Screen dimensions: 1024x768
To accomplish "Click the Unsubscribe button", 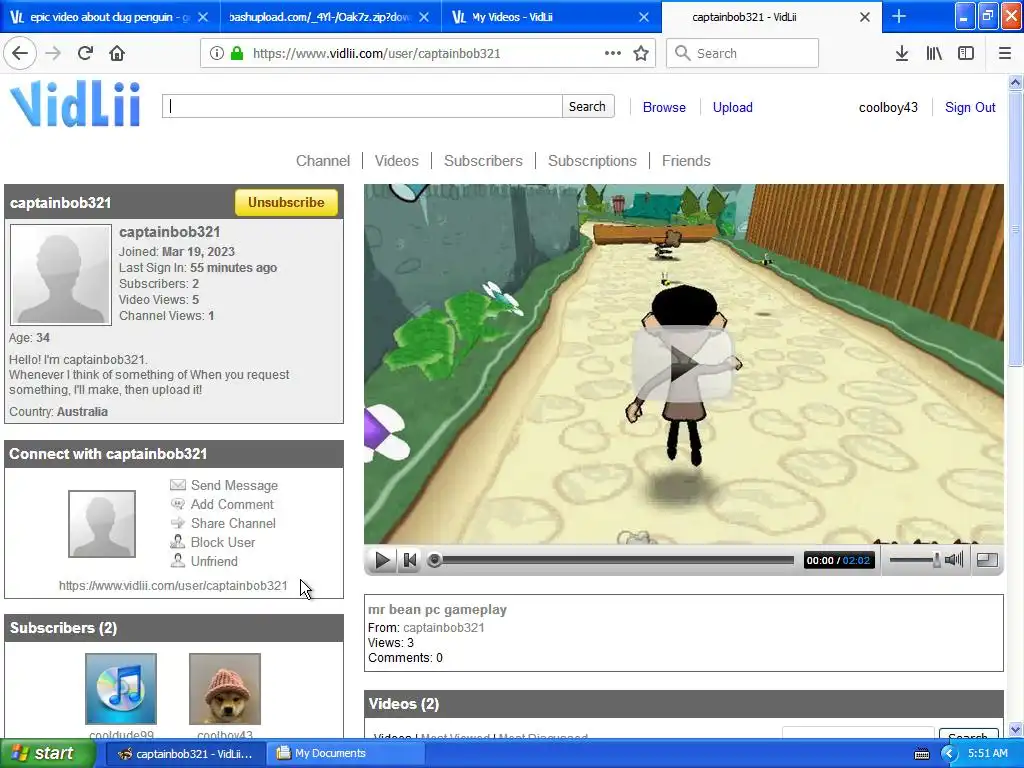I will (x=286, y=202).
